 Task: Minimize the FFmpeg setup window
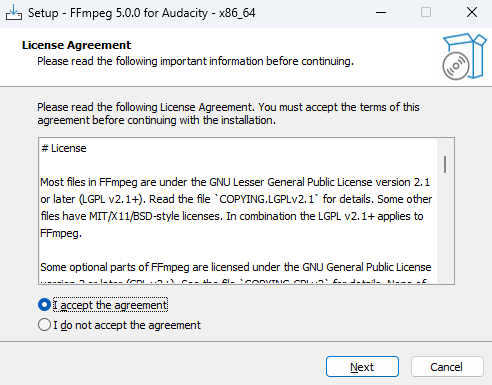[381, 13]
